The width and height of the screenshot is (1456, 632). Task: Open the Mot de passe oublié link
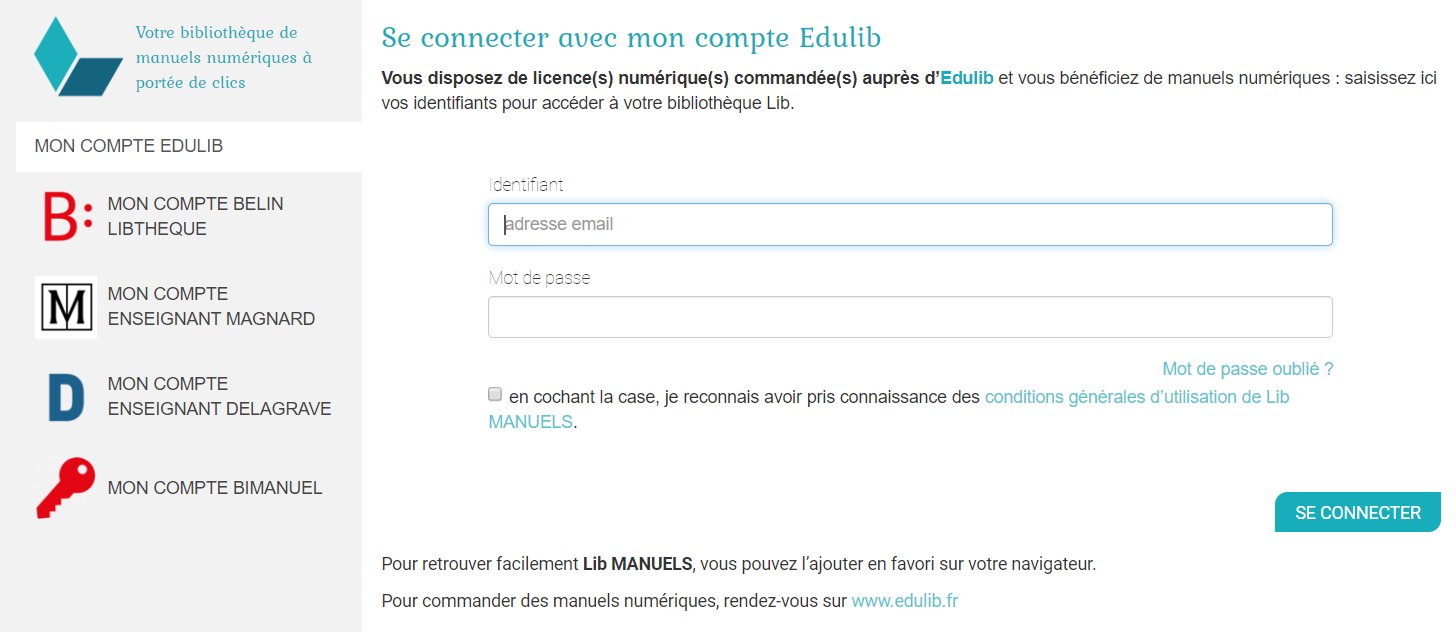pyautogui.click(x=1247, y=369)
